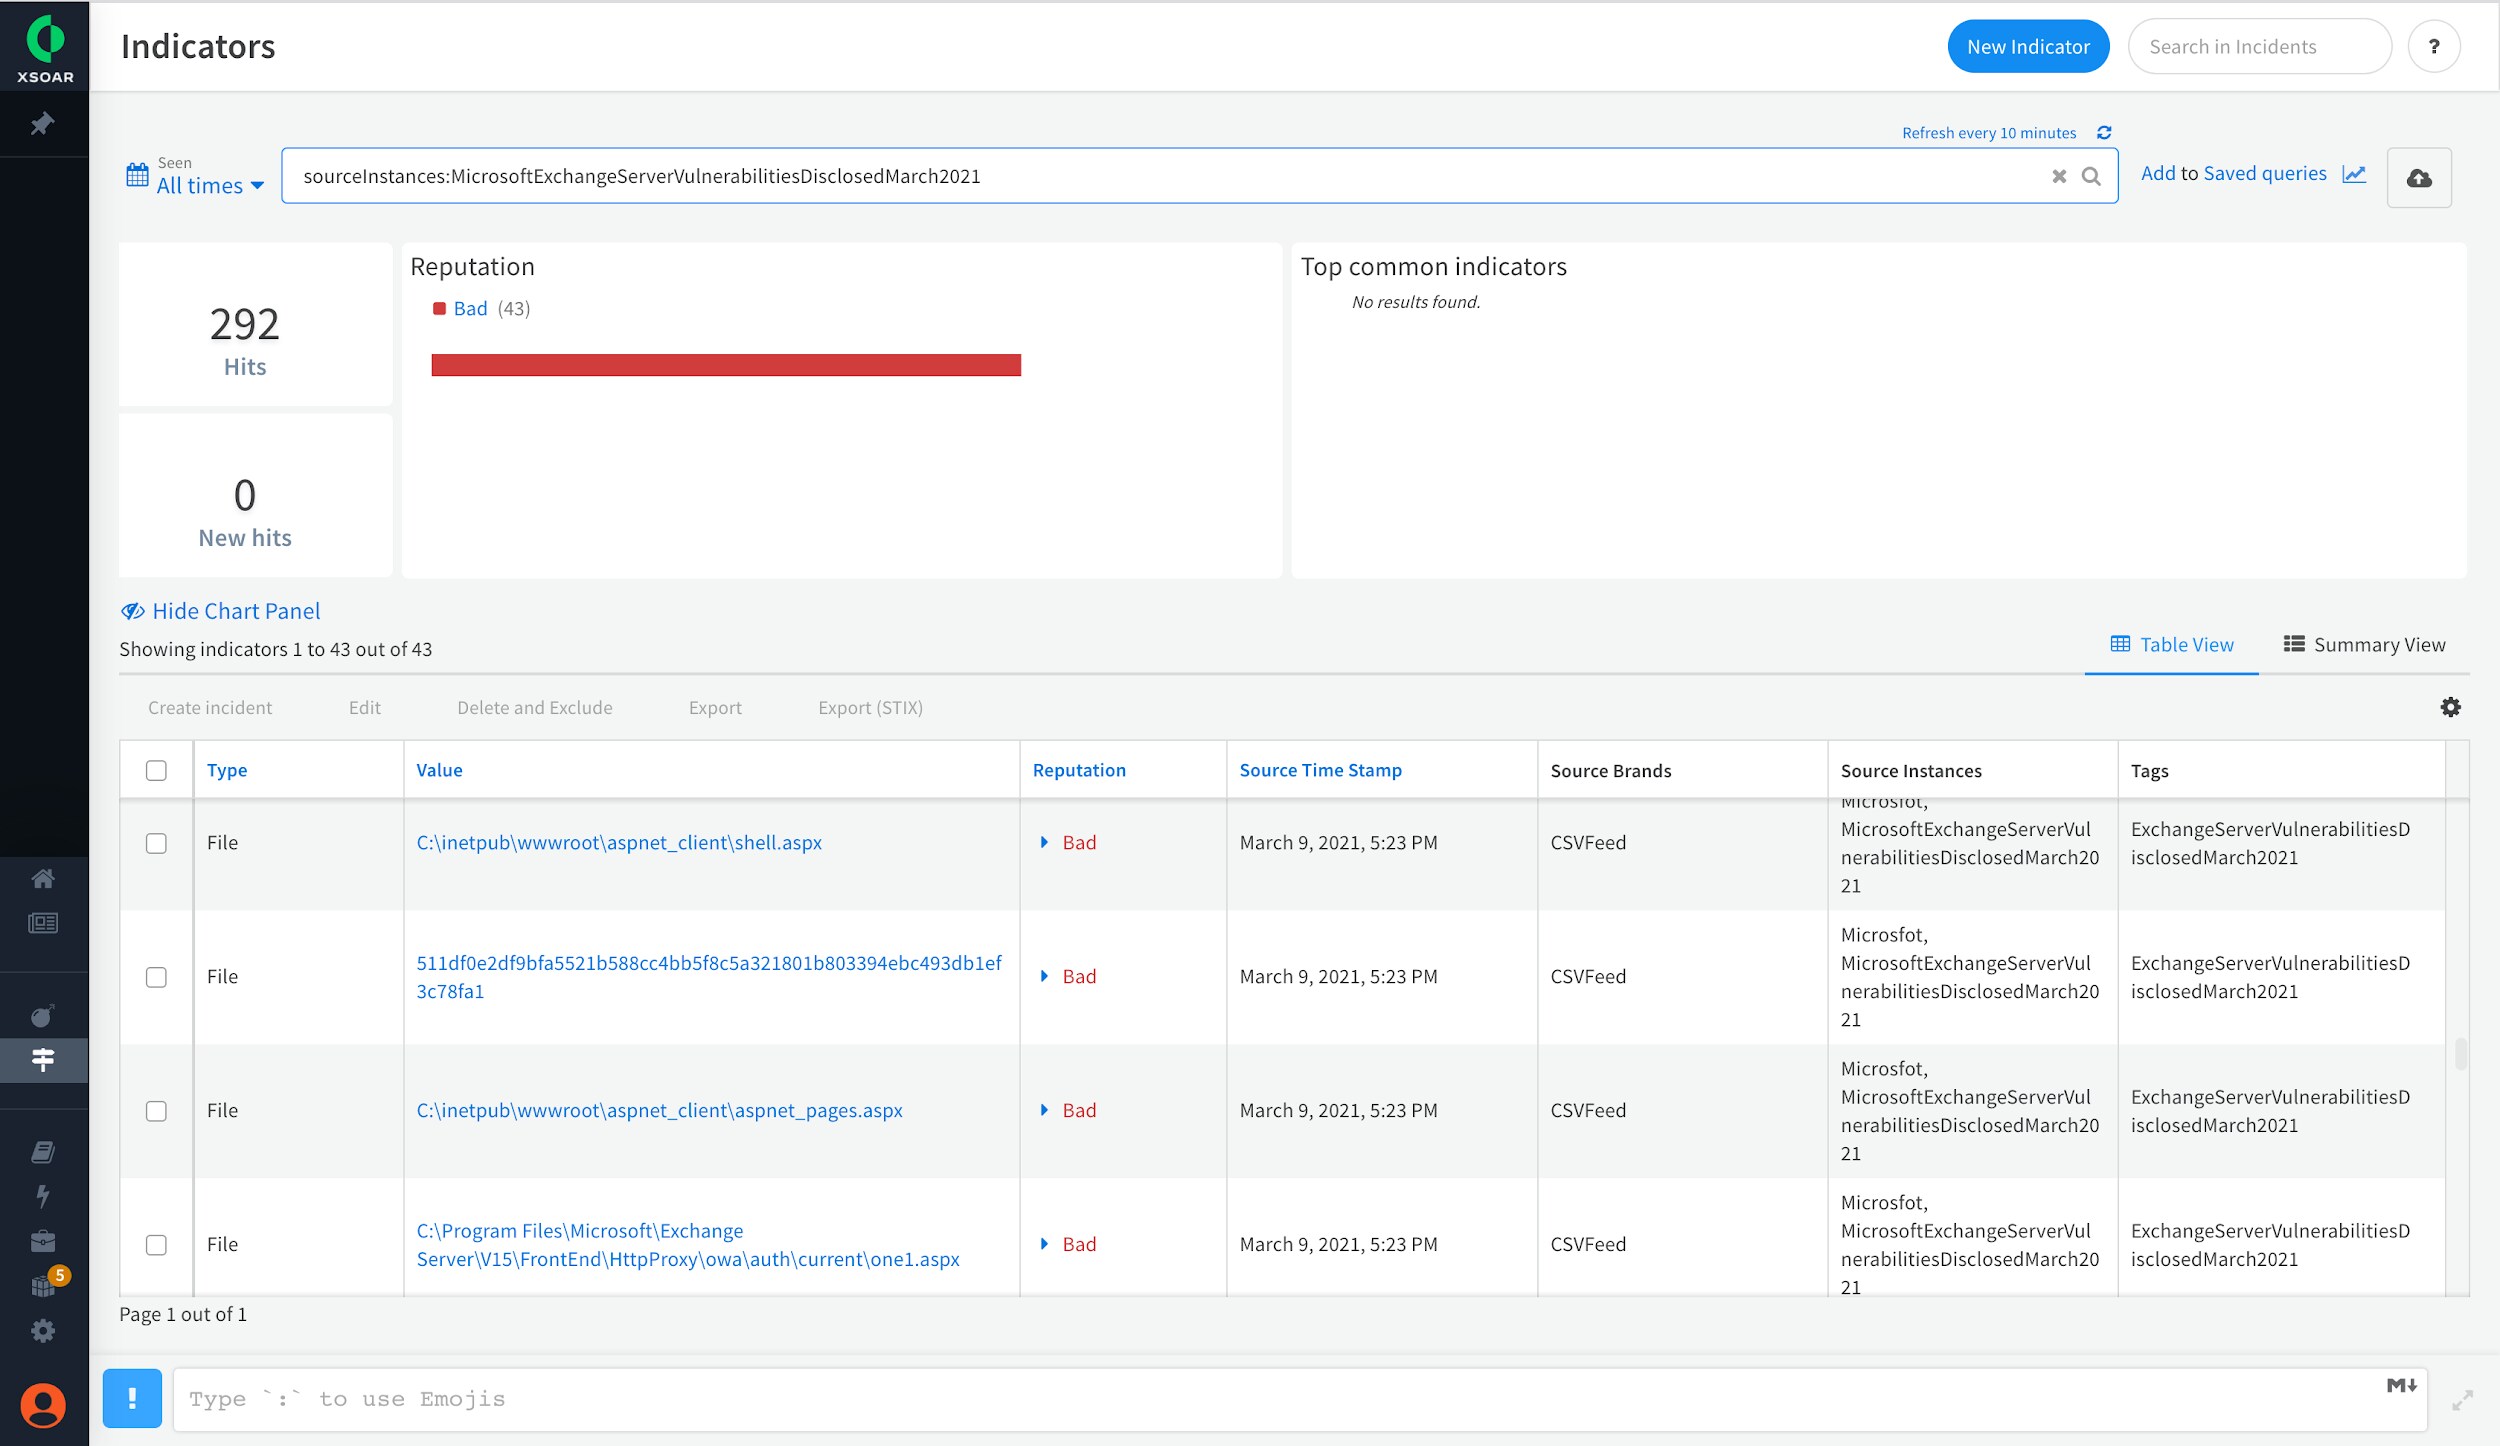
Task: Click the help question mark button
Action: coord(2434,46)
